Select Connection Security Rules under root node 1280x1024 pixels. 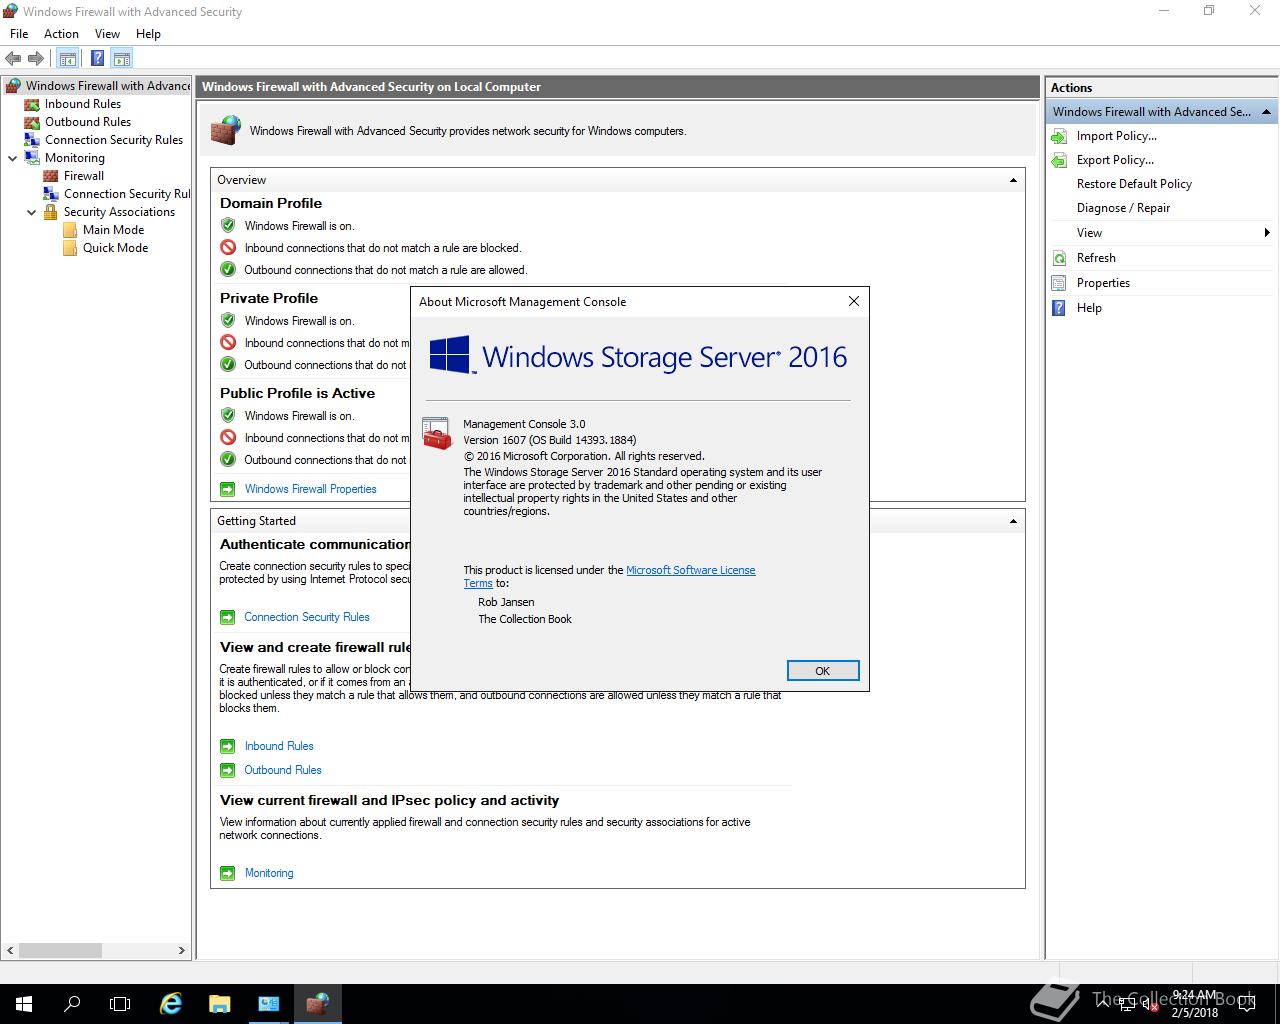pos(113,140)
